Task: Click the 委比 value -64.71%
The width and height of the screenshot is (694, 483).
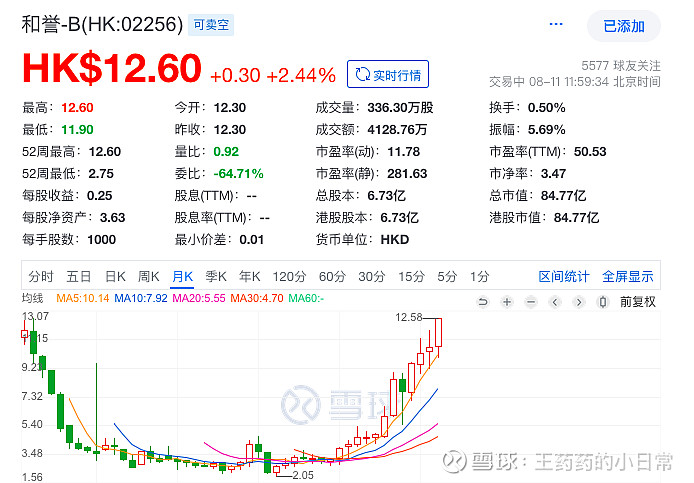Action: click(238, 174)
